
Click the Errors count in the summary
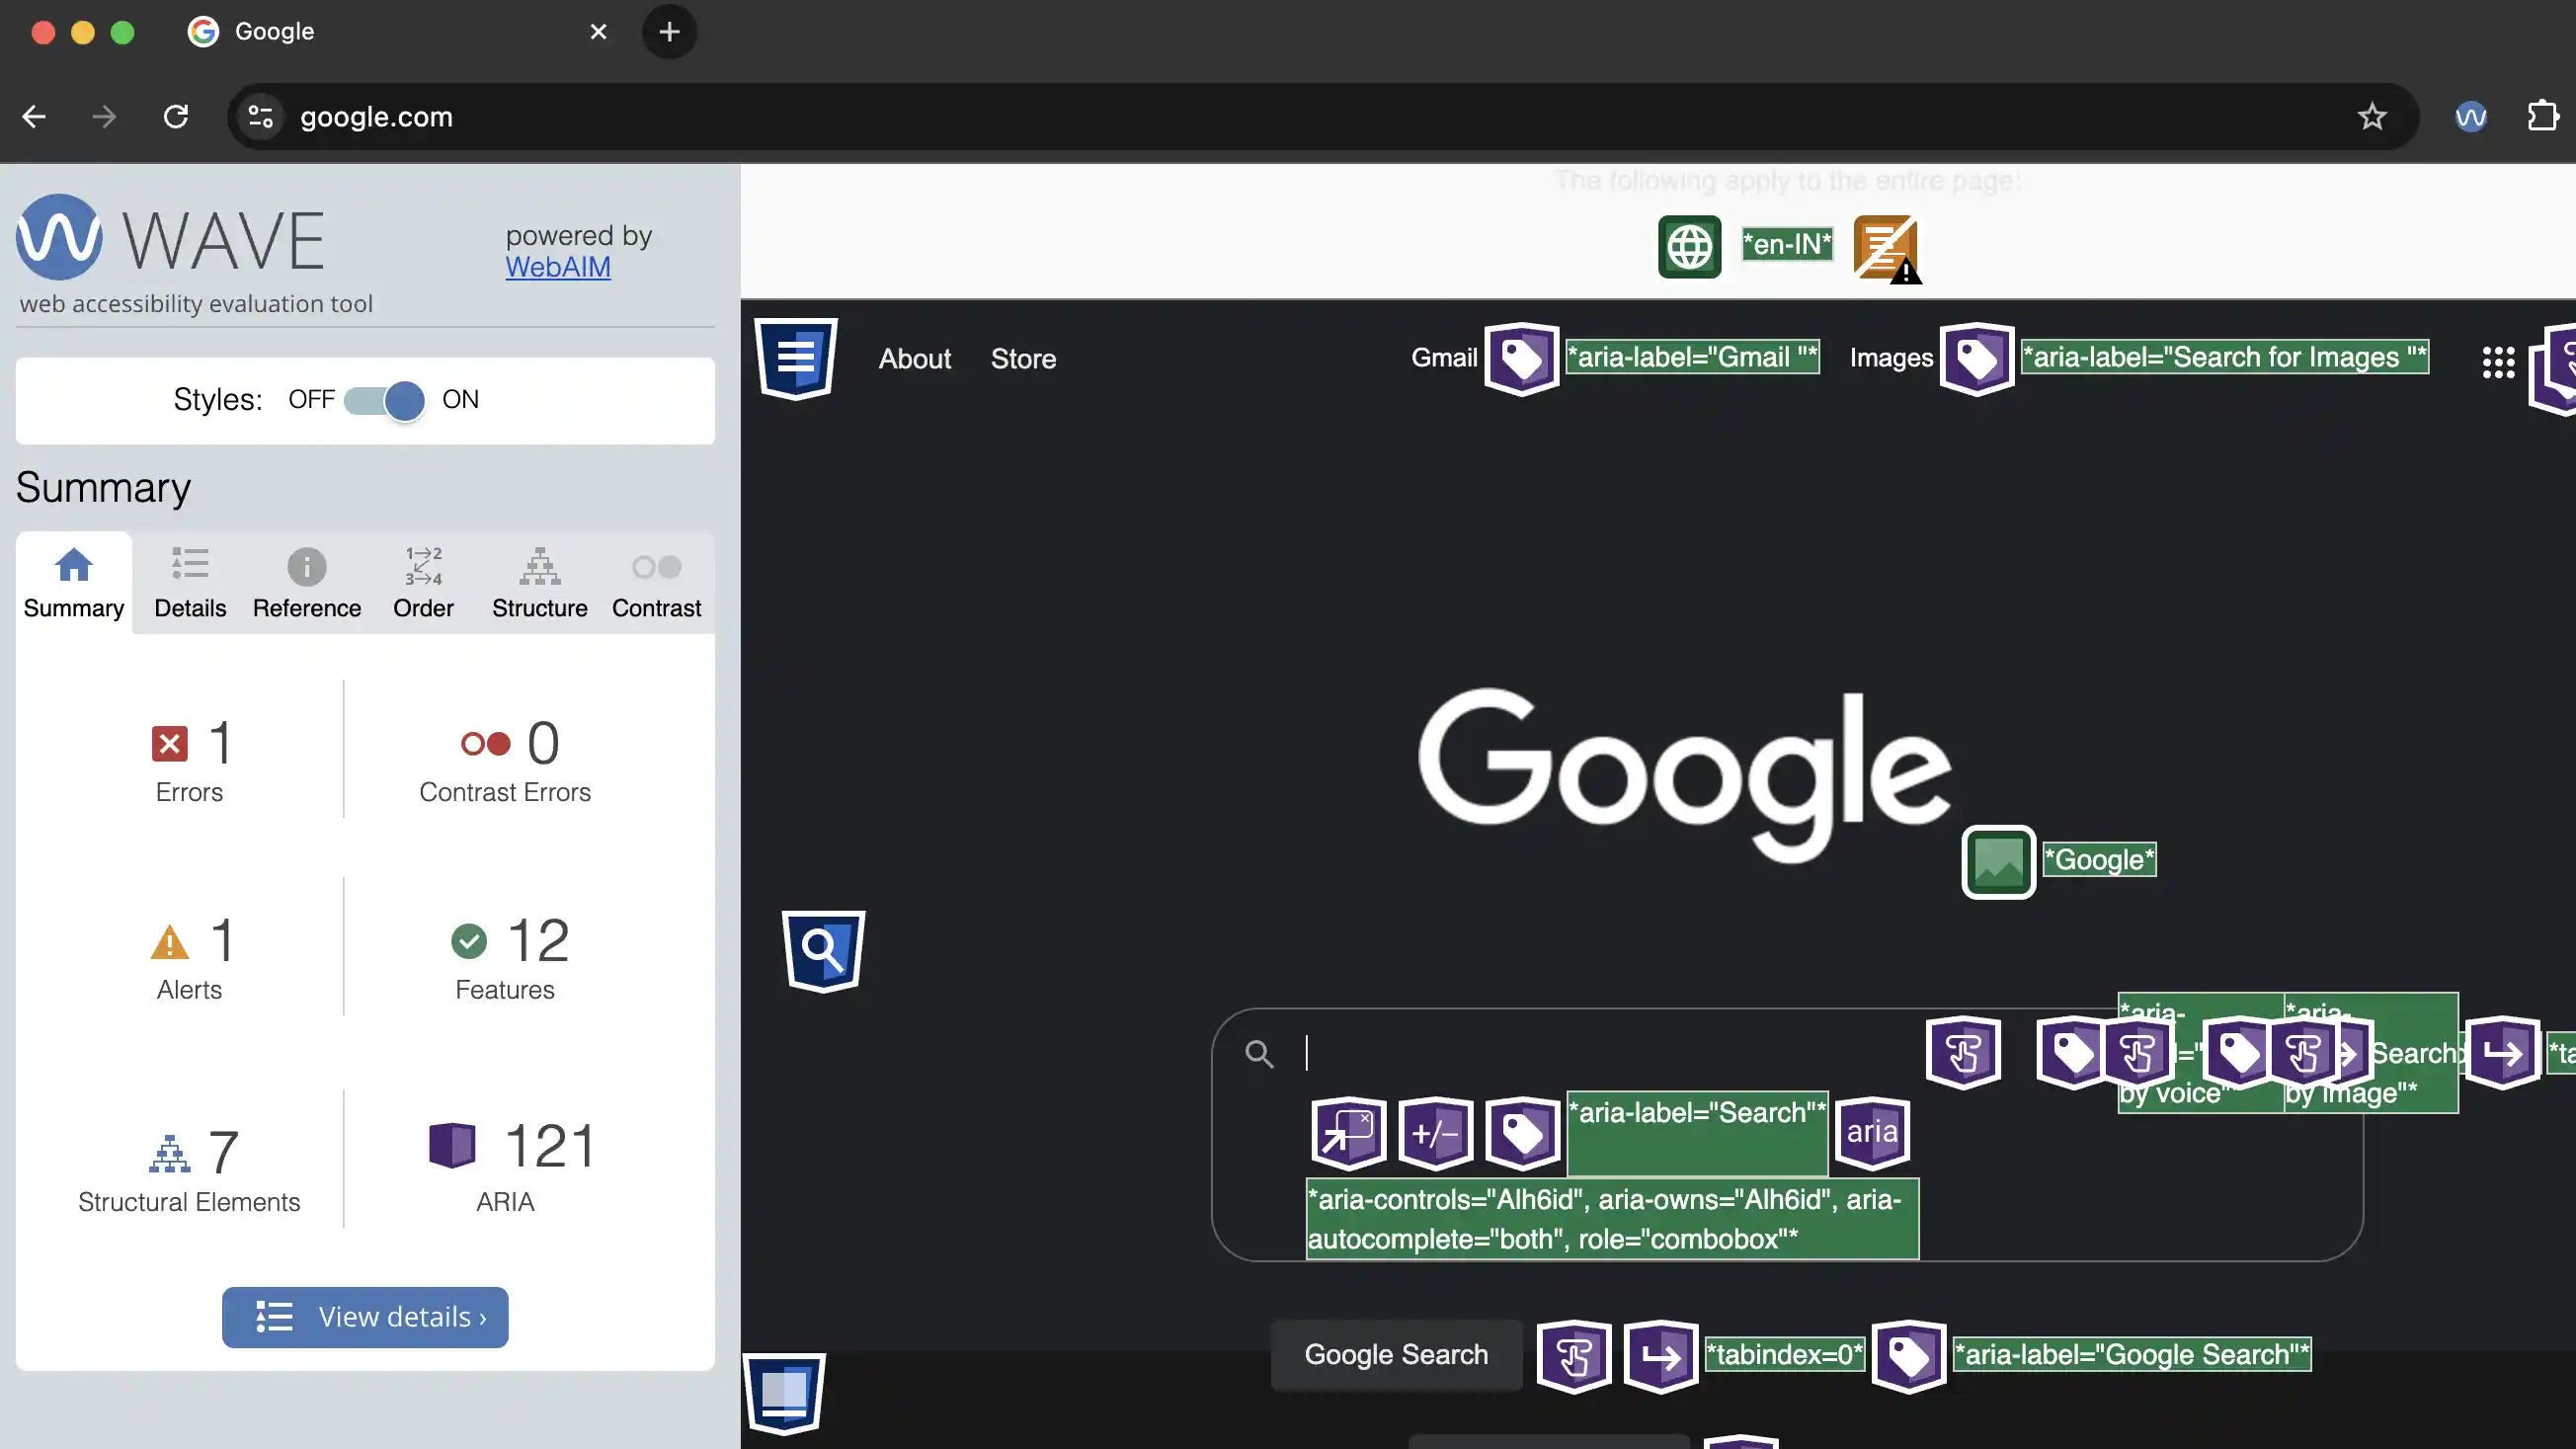(x=189, y=760)
